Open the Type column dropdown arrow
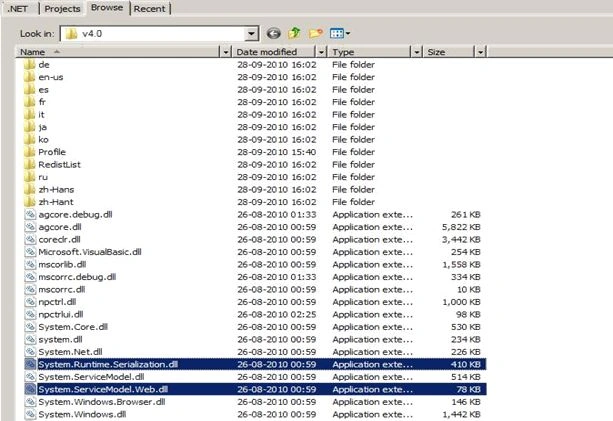Screen dimensions: 613x421 [x=417, y=52]
